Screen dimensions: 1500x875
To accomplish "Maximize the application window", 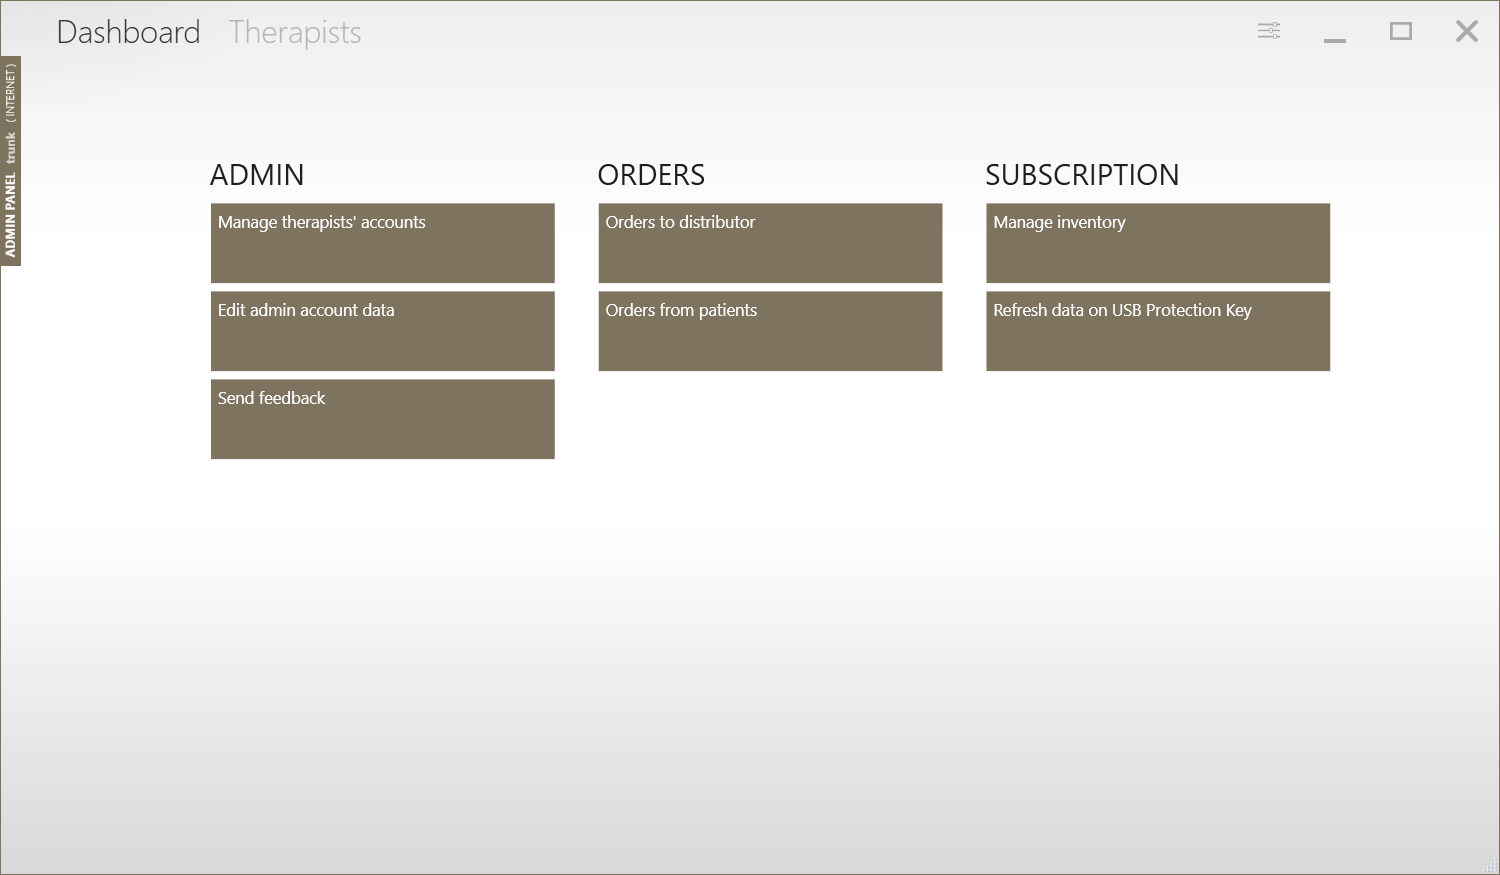I will [x=1401, y=31].
